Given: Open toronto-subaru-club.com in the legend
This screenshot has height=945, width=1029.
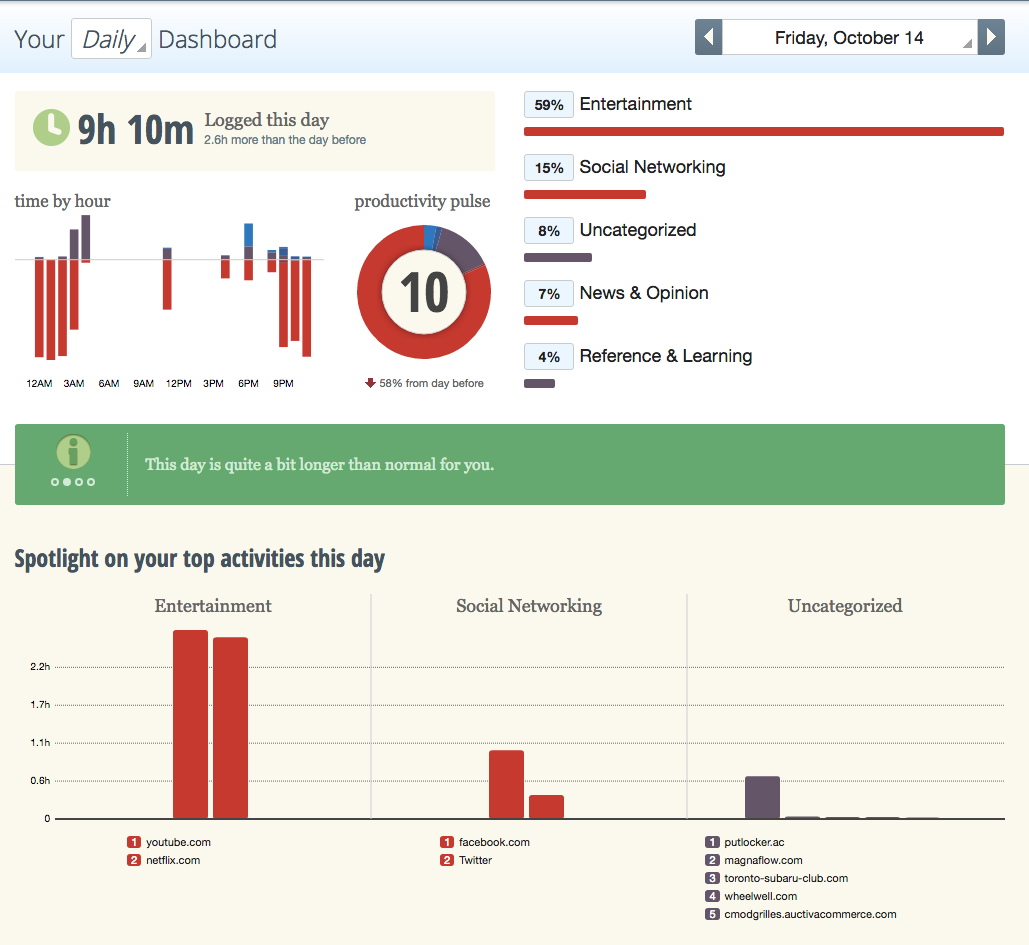Looking at the screenshot, I should coord(786,878).
